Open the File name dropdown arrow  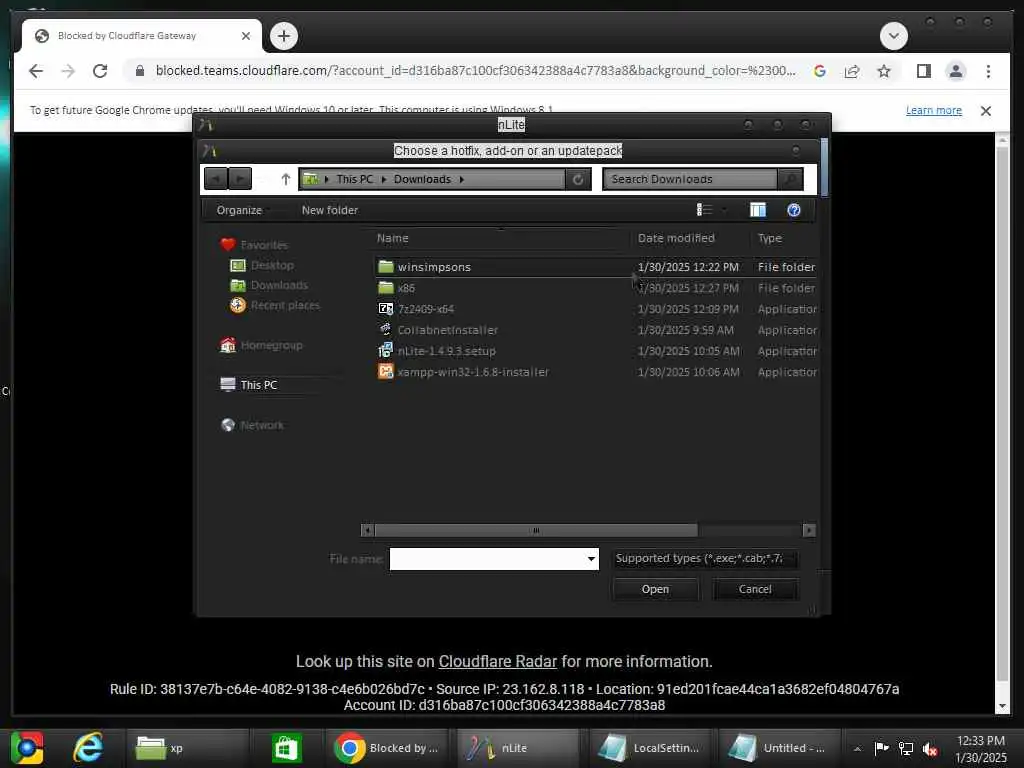point(591,559)
